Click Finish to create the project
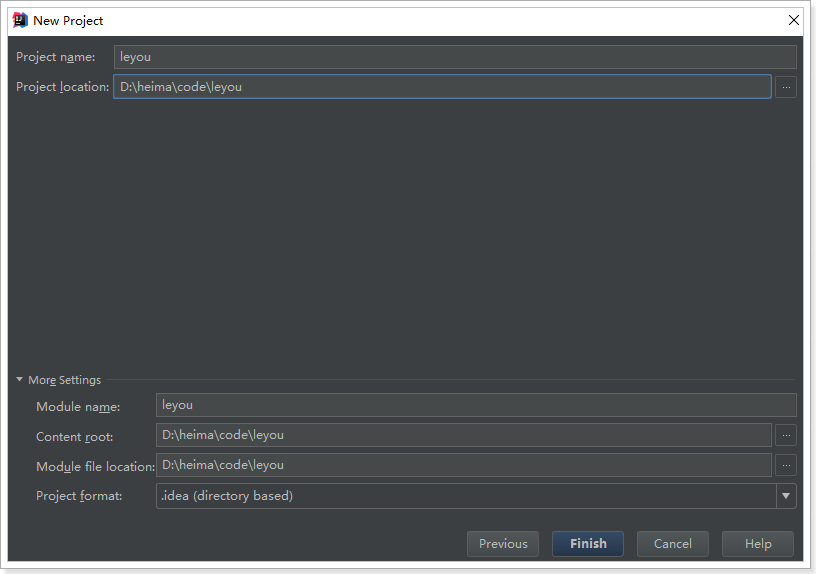Viewport: 816px width, 574px height. [x=588, y=544]
